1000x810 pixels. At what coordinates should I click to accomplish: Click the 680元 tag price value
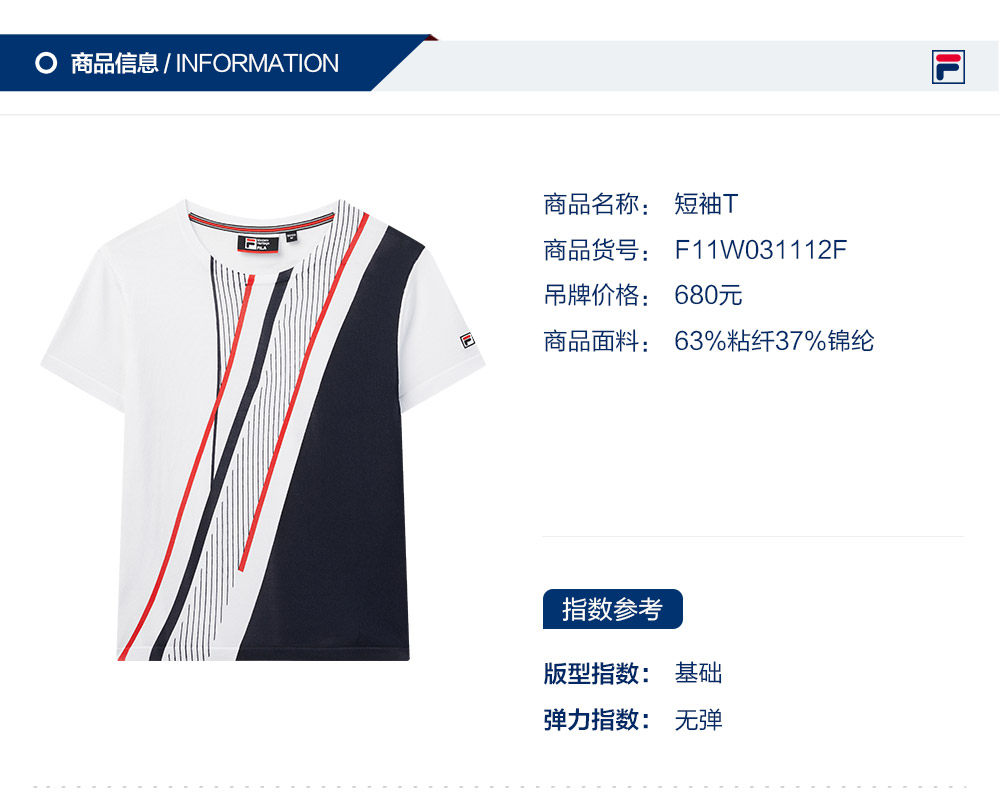point(708,295)
